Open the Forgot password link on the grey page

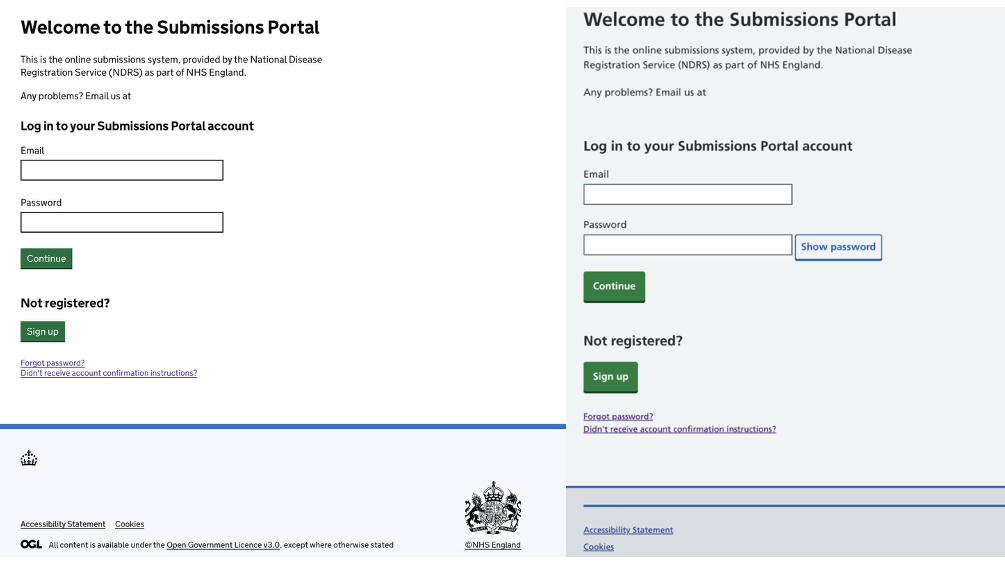[x=618, y=416]
